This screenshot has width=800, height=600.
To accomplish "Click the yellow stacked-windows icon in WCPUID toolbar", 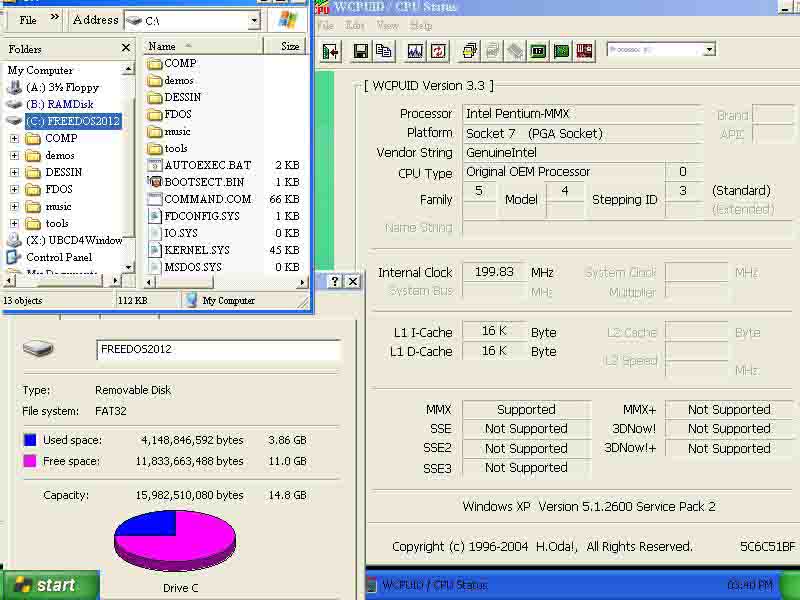I will (469, 51).
